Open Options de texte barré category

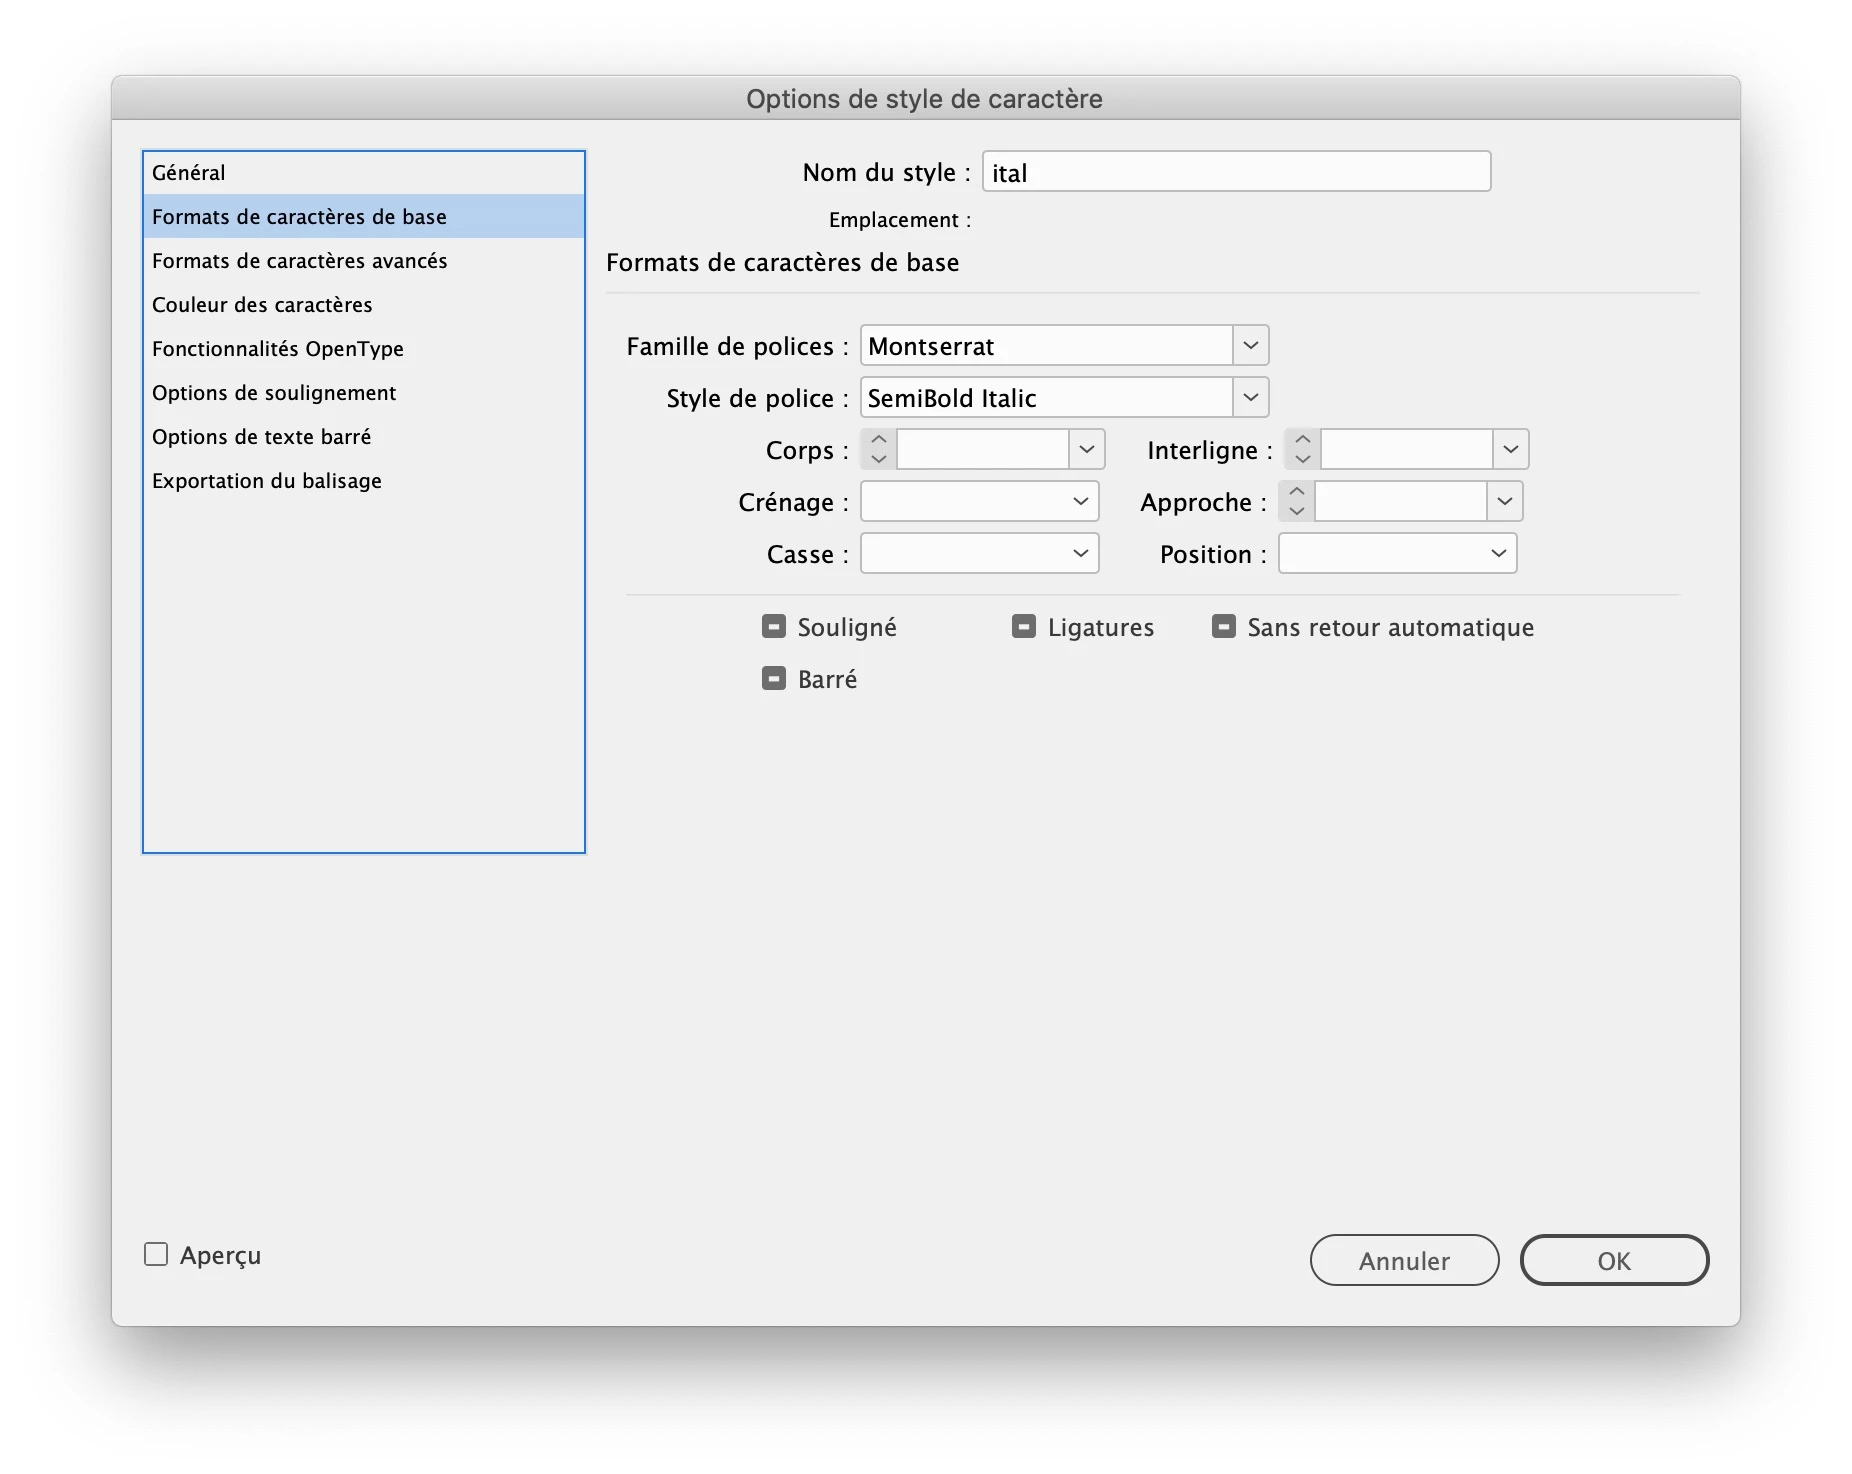[364, 437]
